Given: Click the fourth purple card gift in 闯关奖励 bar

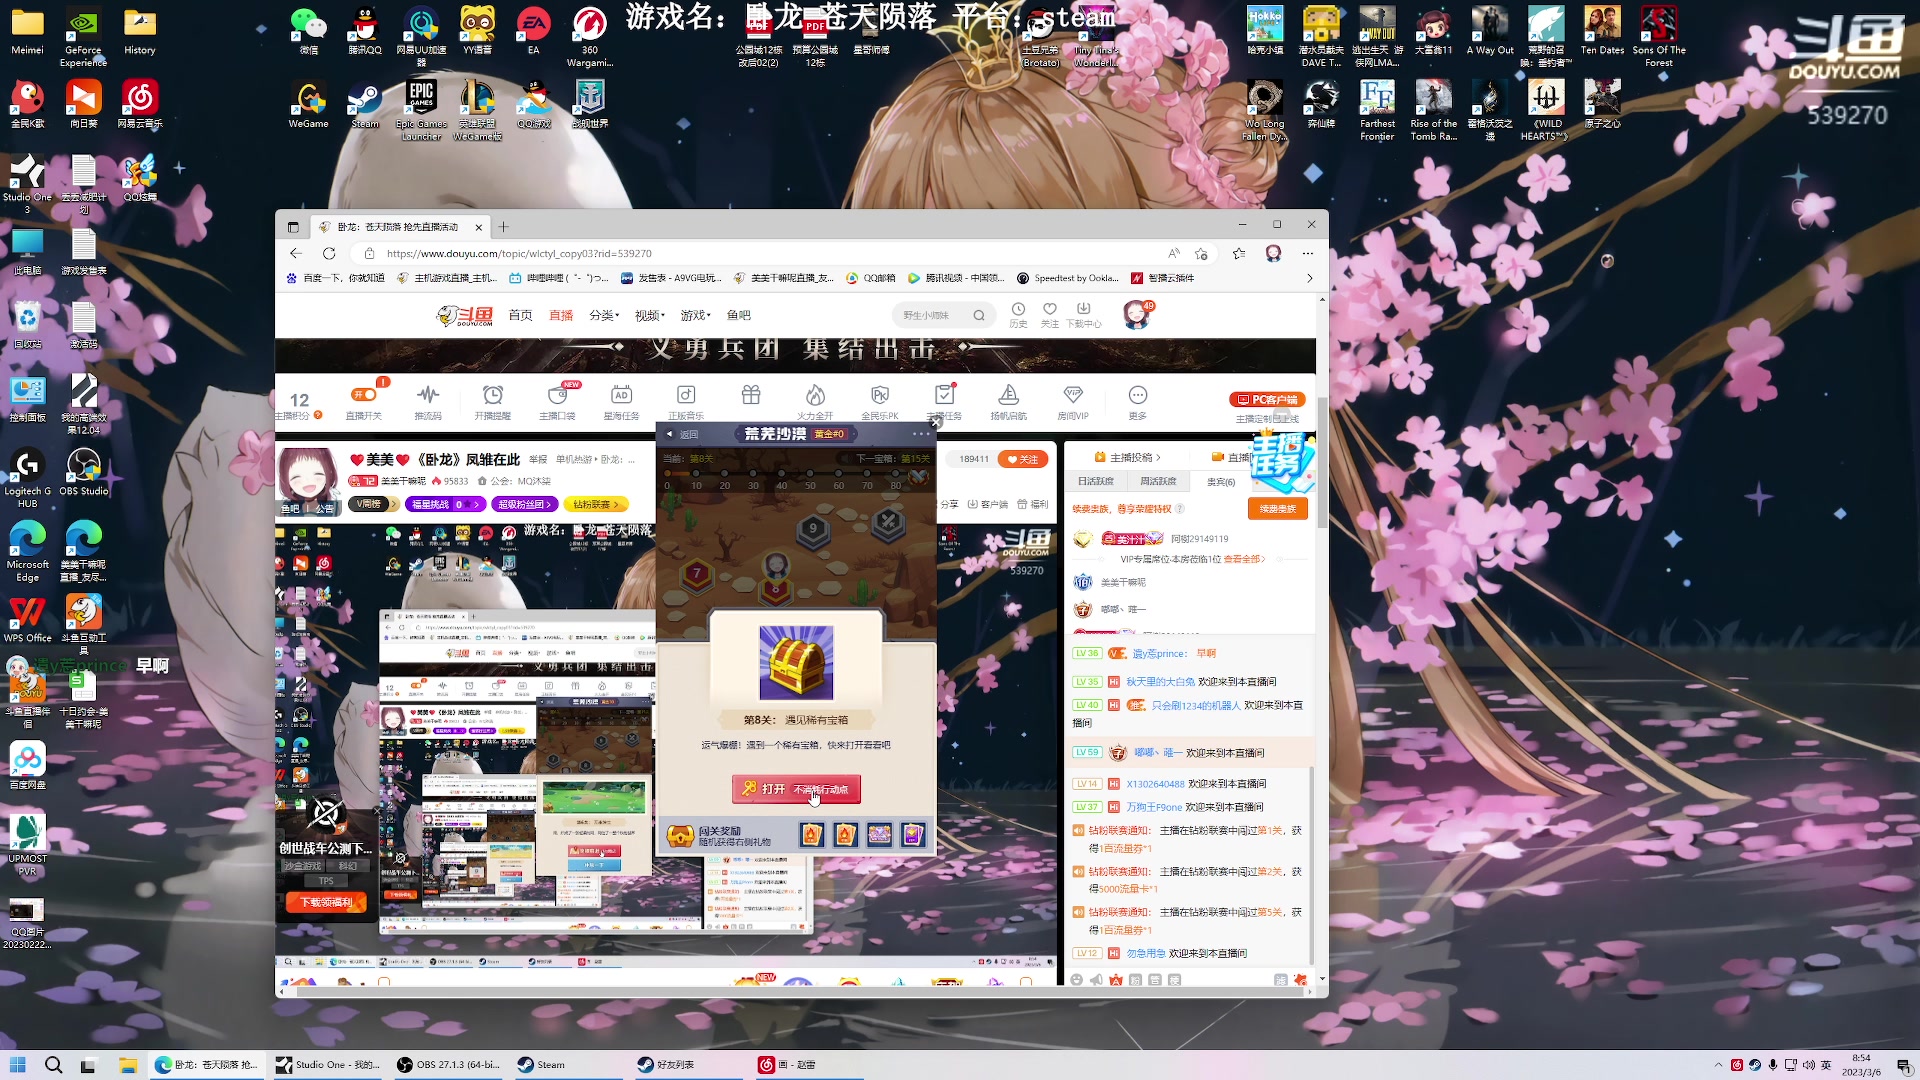Looking at the screenshot, I should 913,835.
